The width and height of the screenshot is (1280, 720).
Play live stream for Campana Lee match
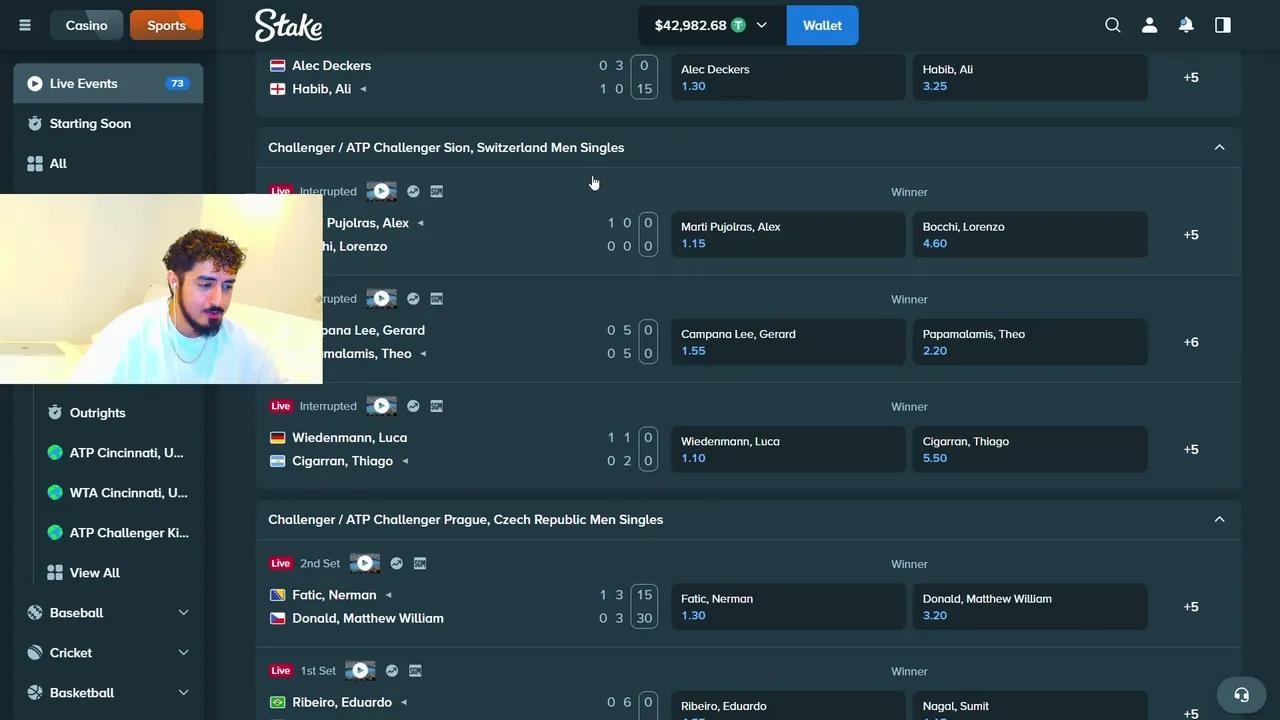pyautogui.click(x=381, y=298)
